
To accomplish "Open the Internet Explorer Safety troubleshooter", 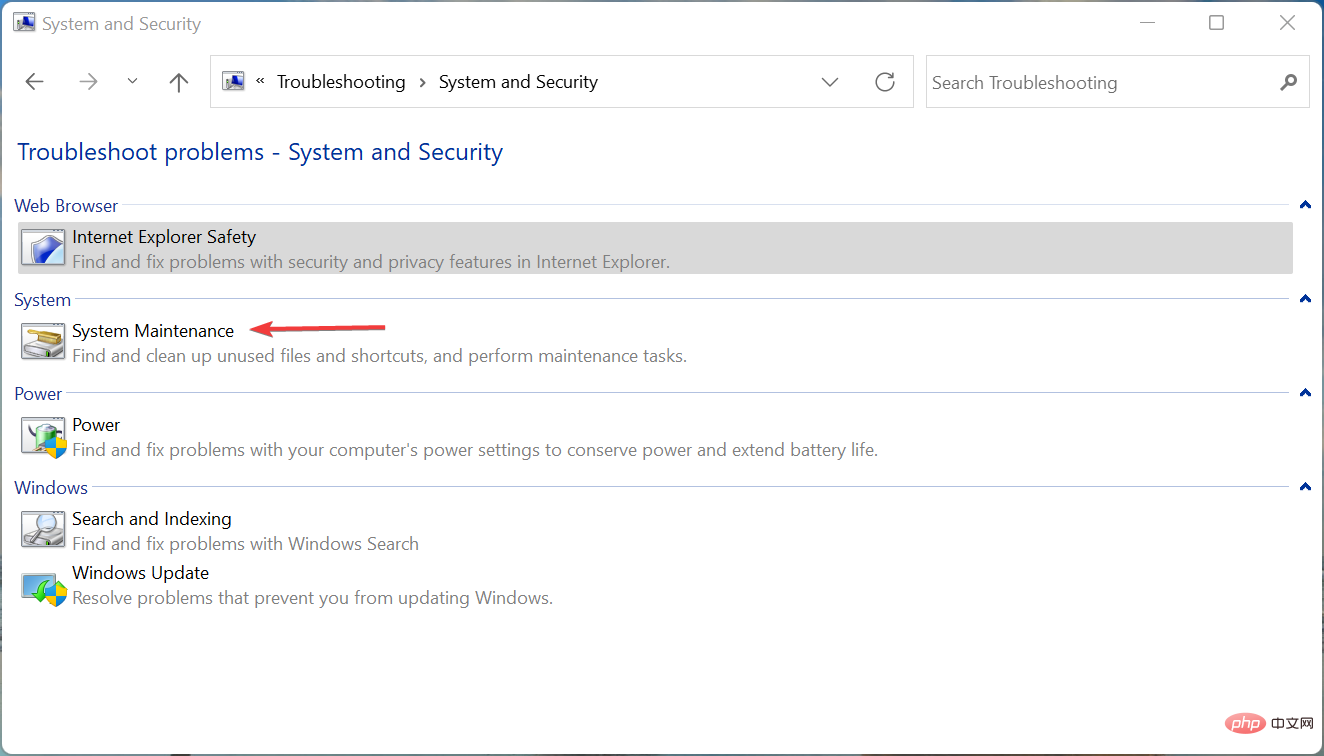I will pyautogui.click(x=164, y=237).
